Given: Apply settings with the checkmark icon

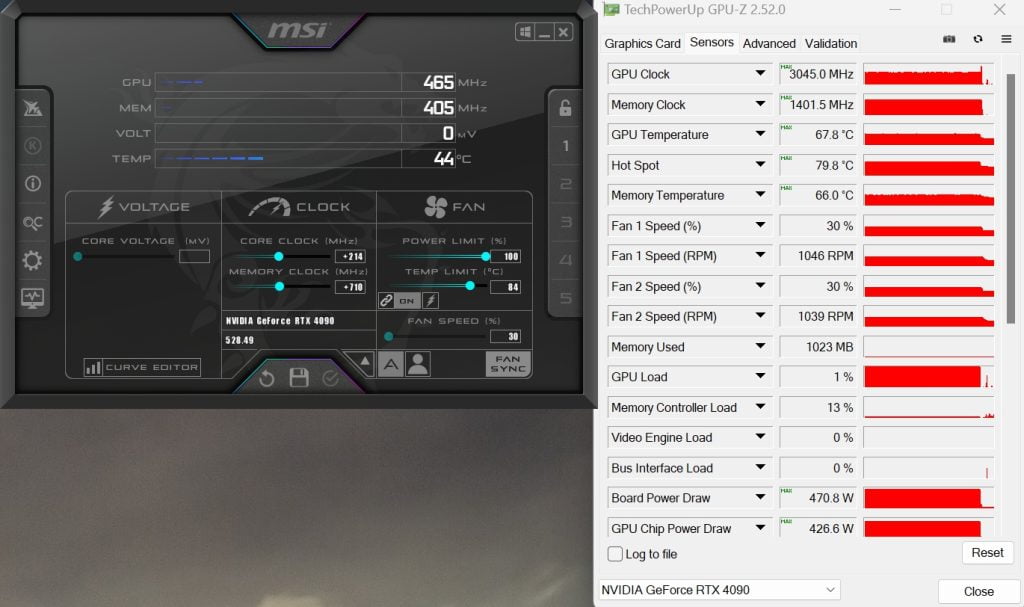Looking at the screenshot, I should point(330,378).
